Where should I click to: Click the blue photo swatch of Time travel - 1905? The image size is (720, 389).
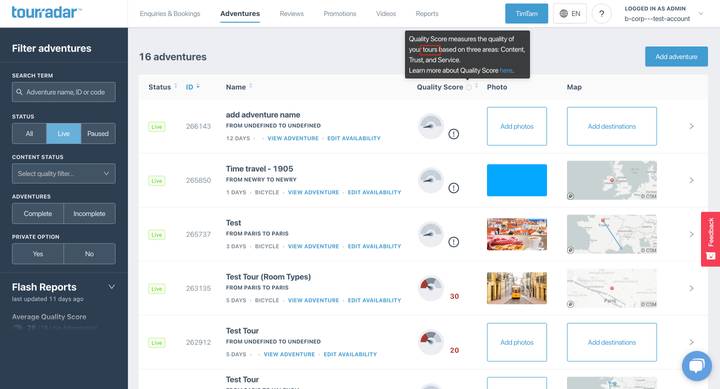tap(517, 180)
